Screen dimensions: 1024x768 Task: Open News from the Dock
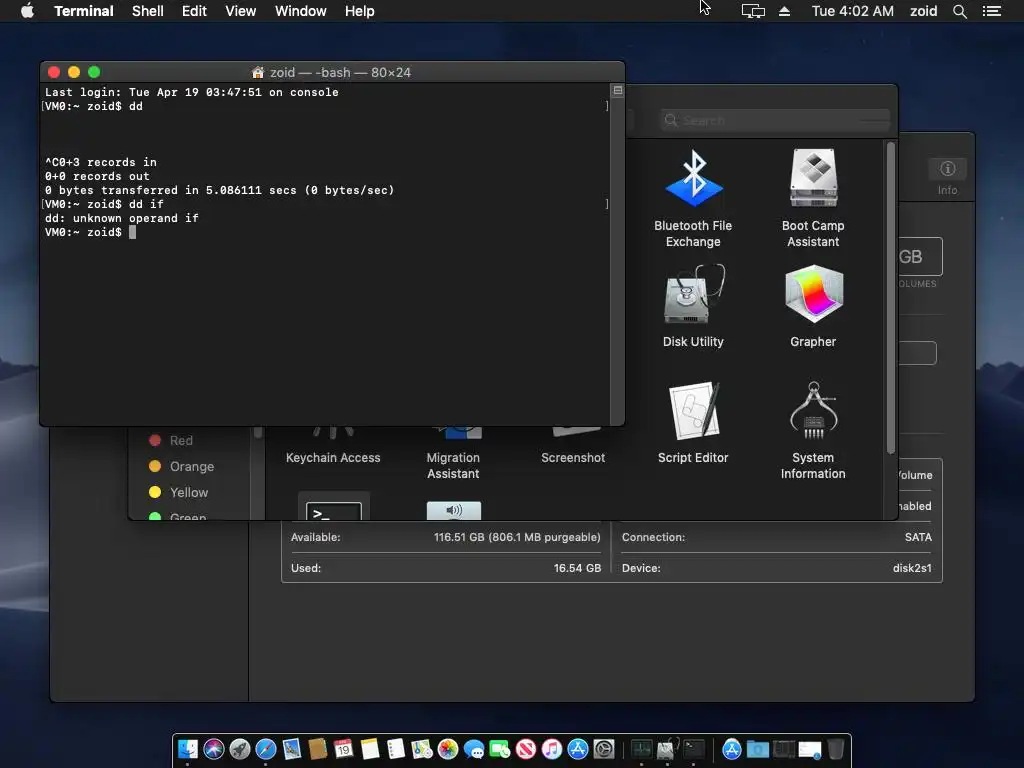coord(526,749)
